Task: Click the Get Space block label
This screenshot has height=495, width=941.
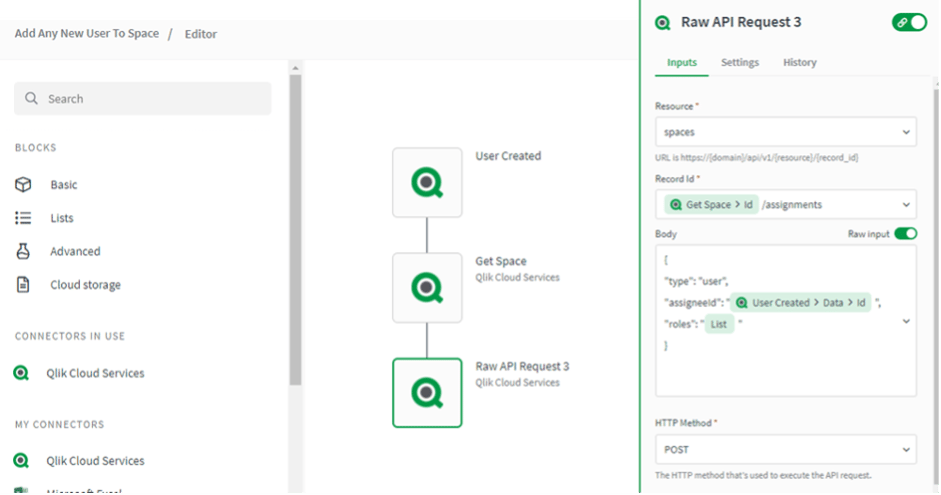Action: (501, 261)
